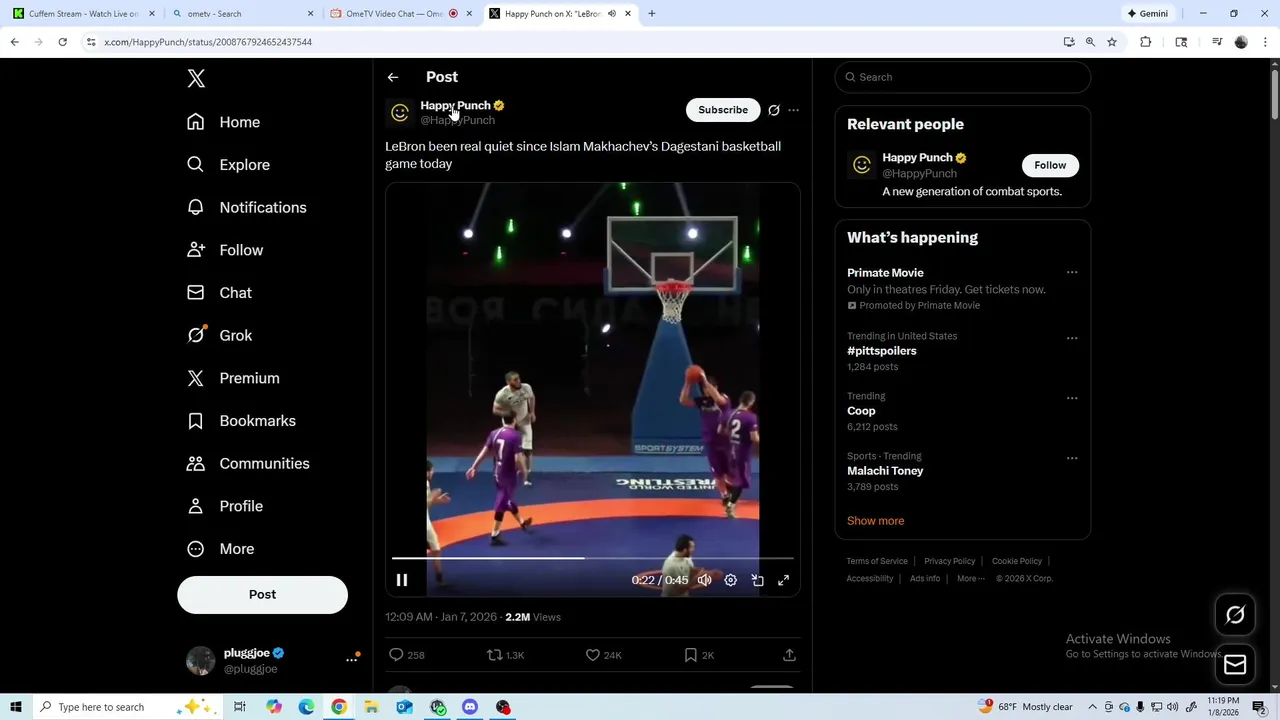Open Communities in sidebar
This screenshot has height=720, width=1280.
tap(248, 464)
